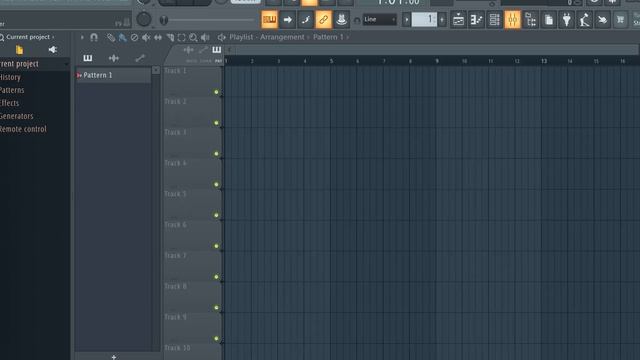Click the pattern number 1 field
The height and width of the screenshot is (360, 640).
click(424, 20)
